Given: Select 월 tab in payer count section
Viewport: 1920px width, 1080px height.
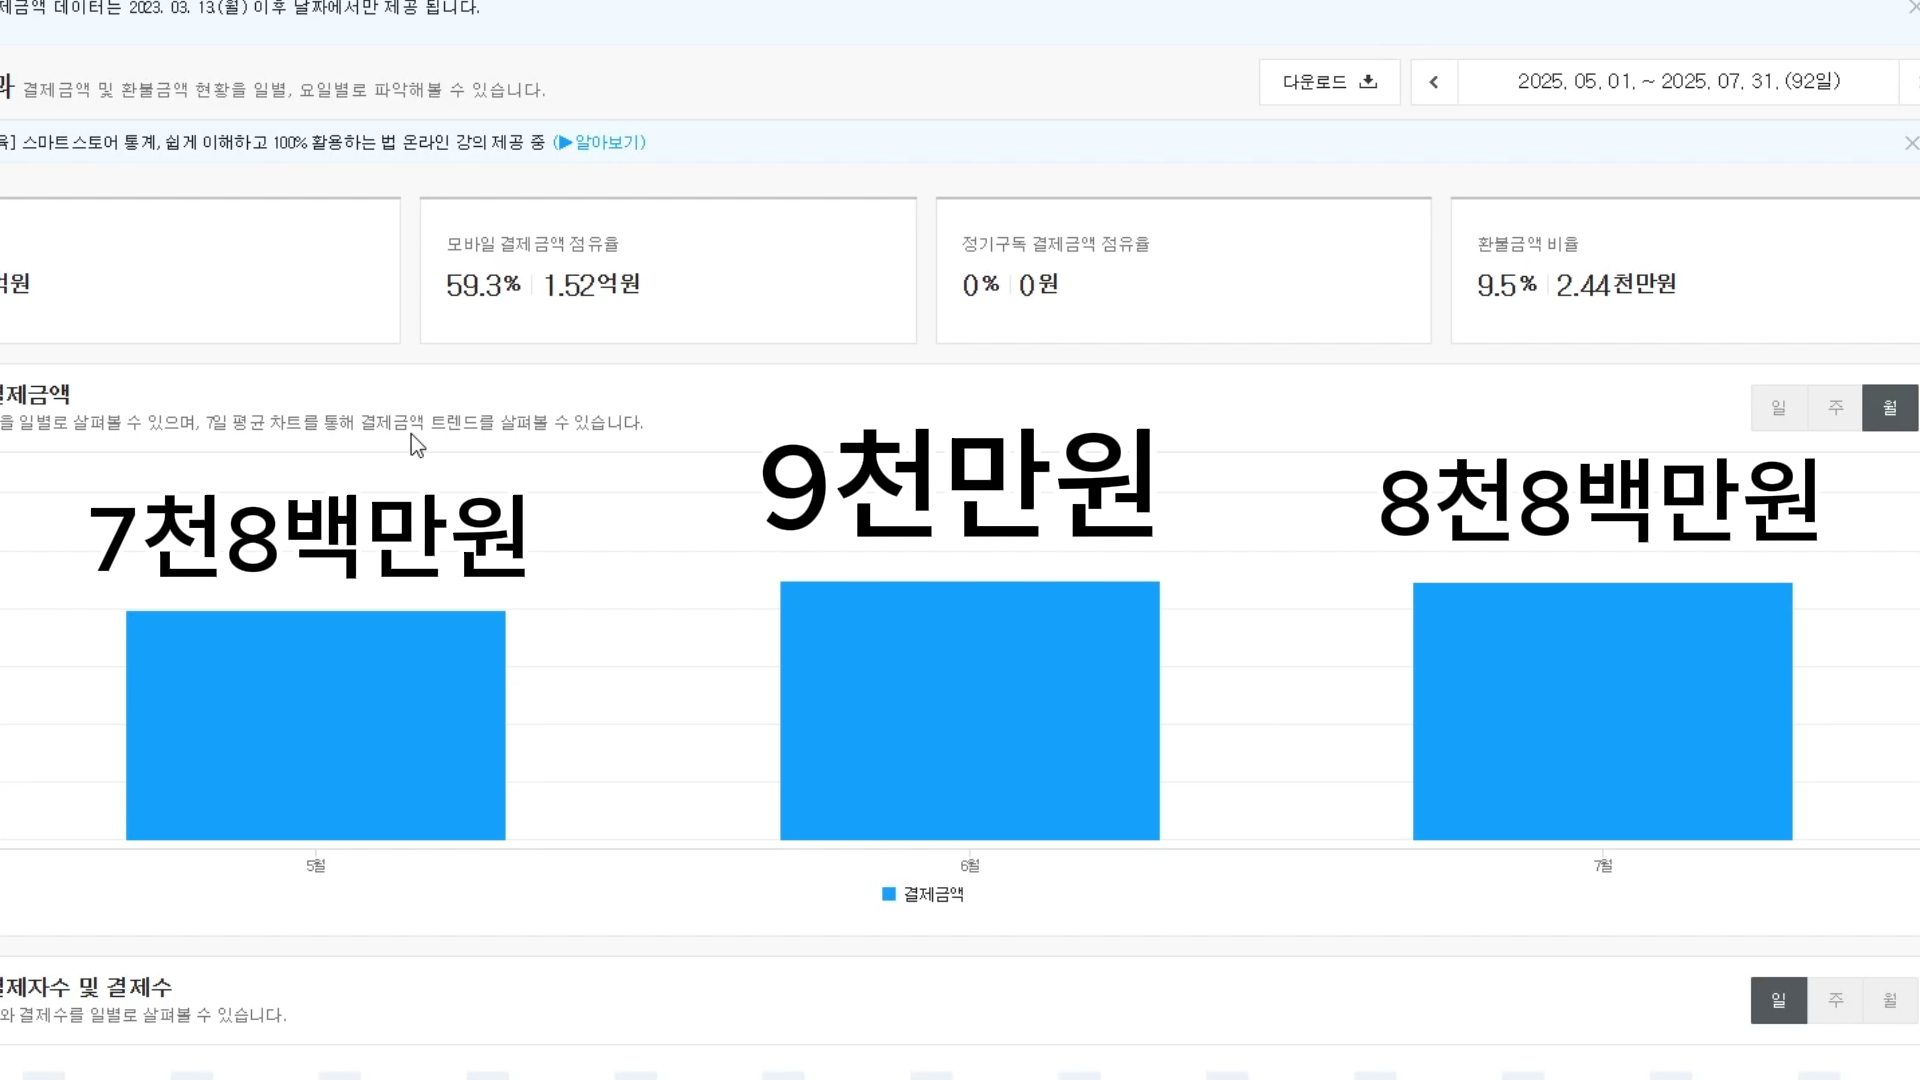Looking at the screenshot, I should click(x=1890, y=1000).
